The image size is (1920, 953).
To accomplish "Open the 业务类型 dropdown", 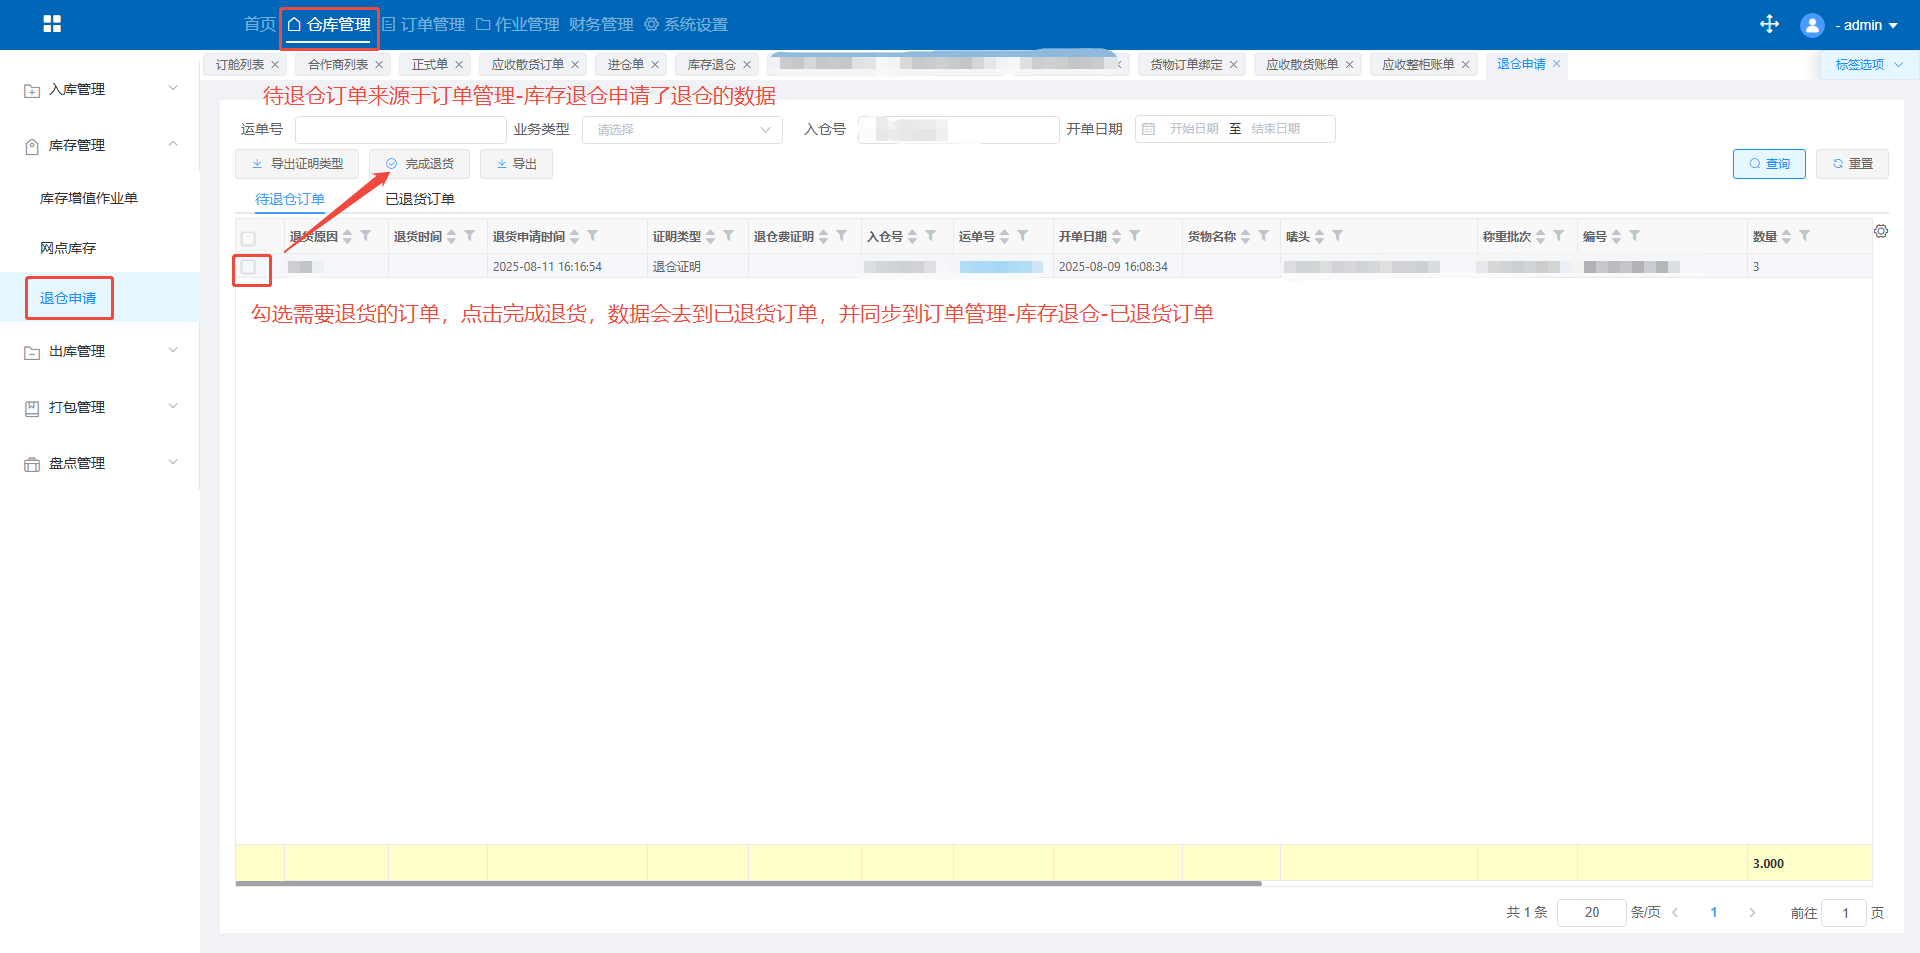I will (x=682, y=130).
